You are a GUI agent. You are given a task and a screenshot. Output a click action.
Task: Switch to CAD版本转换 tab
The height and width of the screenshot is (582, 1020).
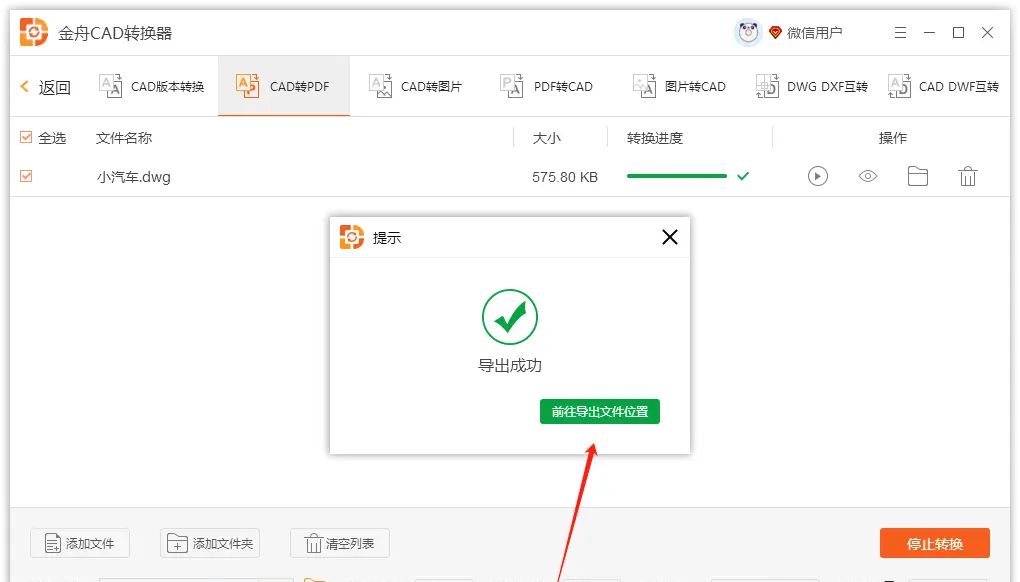coord(152,86)
